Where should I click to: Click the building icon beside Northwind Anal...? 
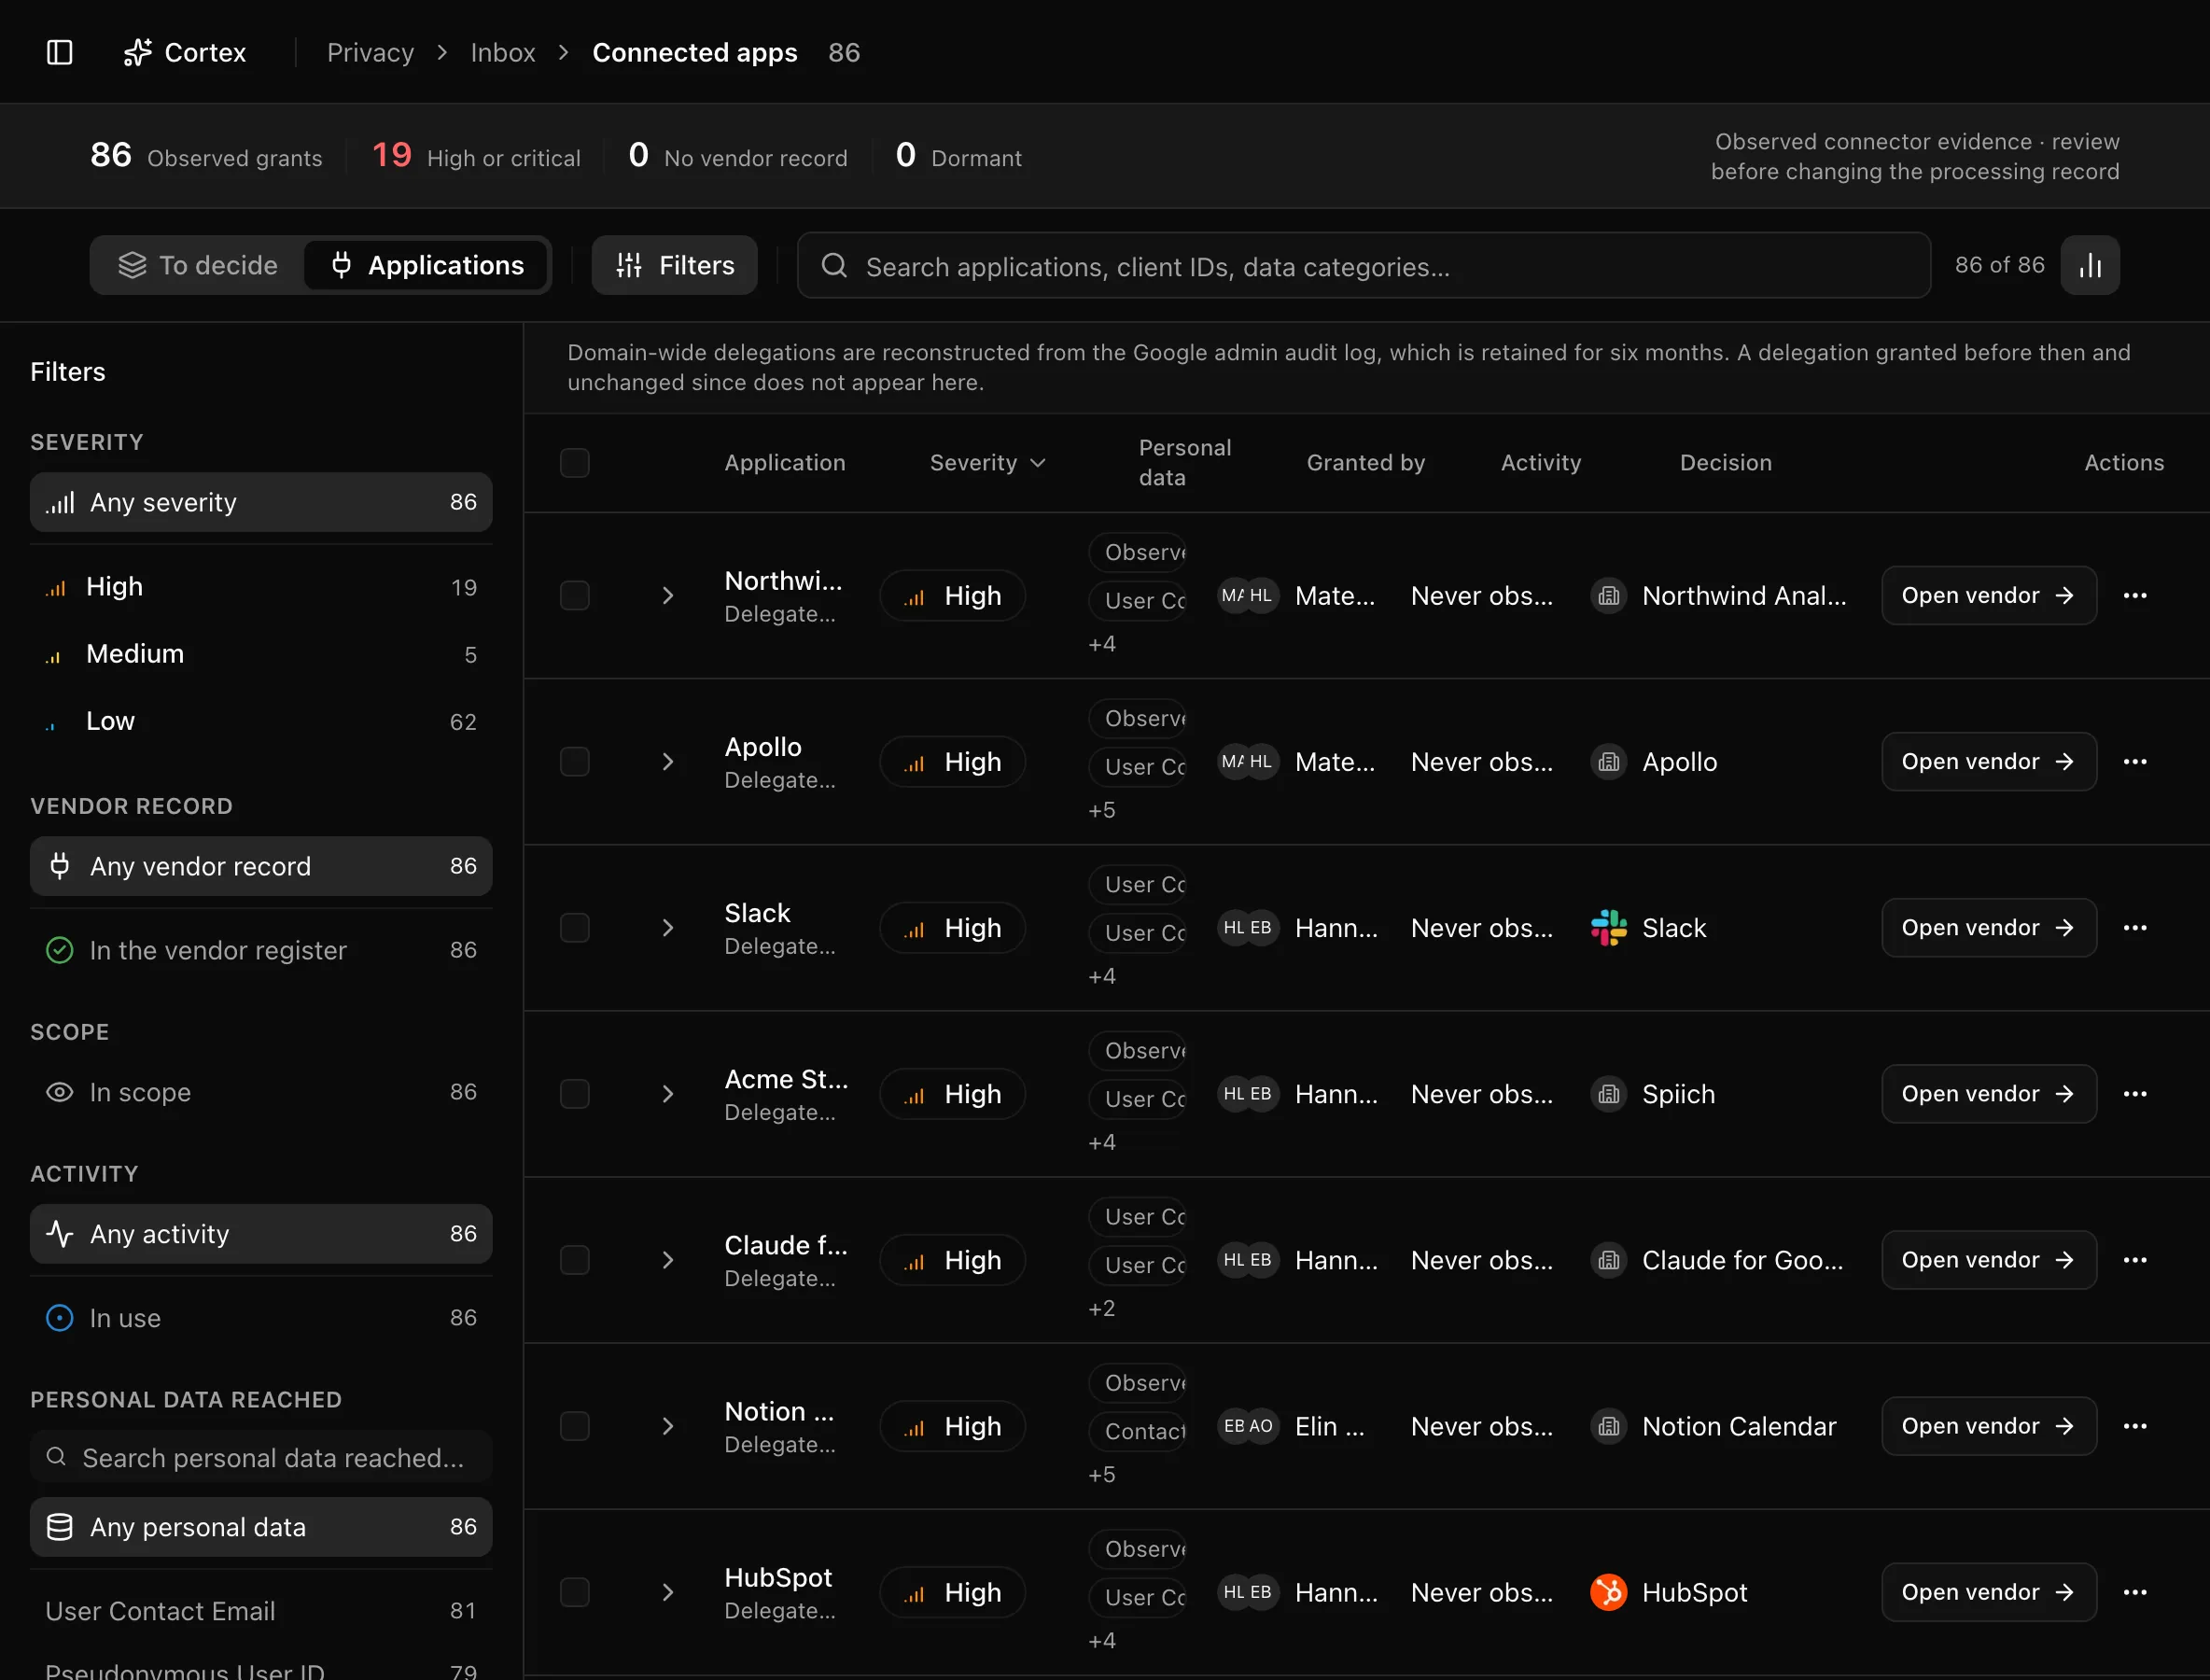[x=1608, y=596]
